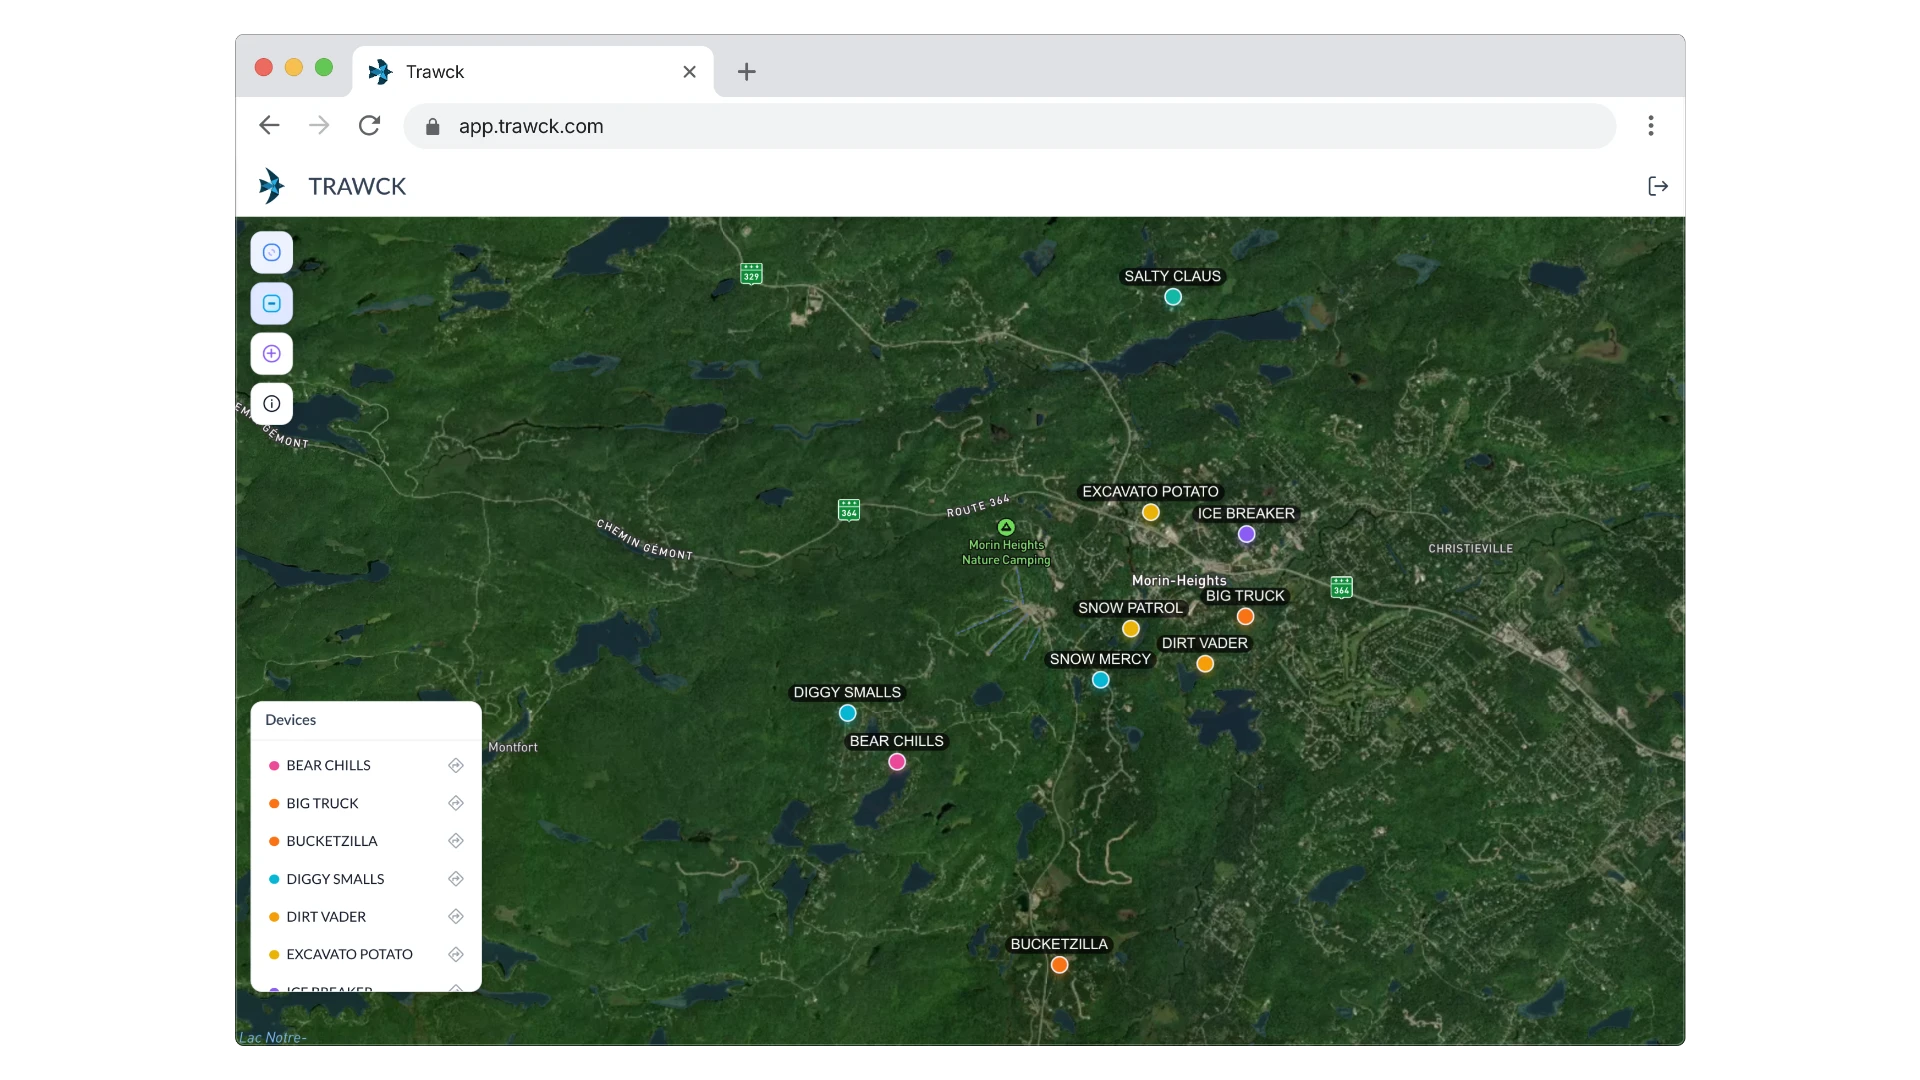Zoom out using the minus map control
1920x1080 pixels.
[x=271, y=303]
